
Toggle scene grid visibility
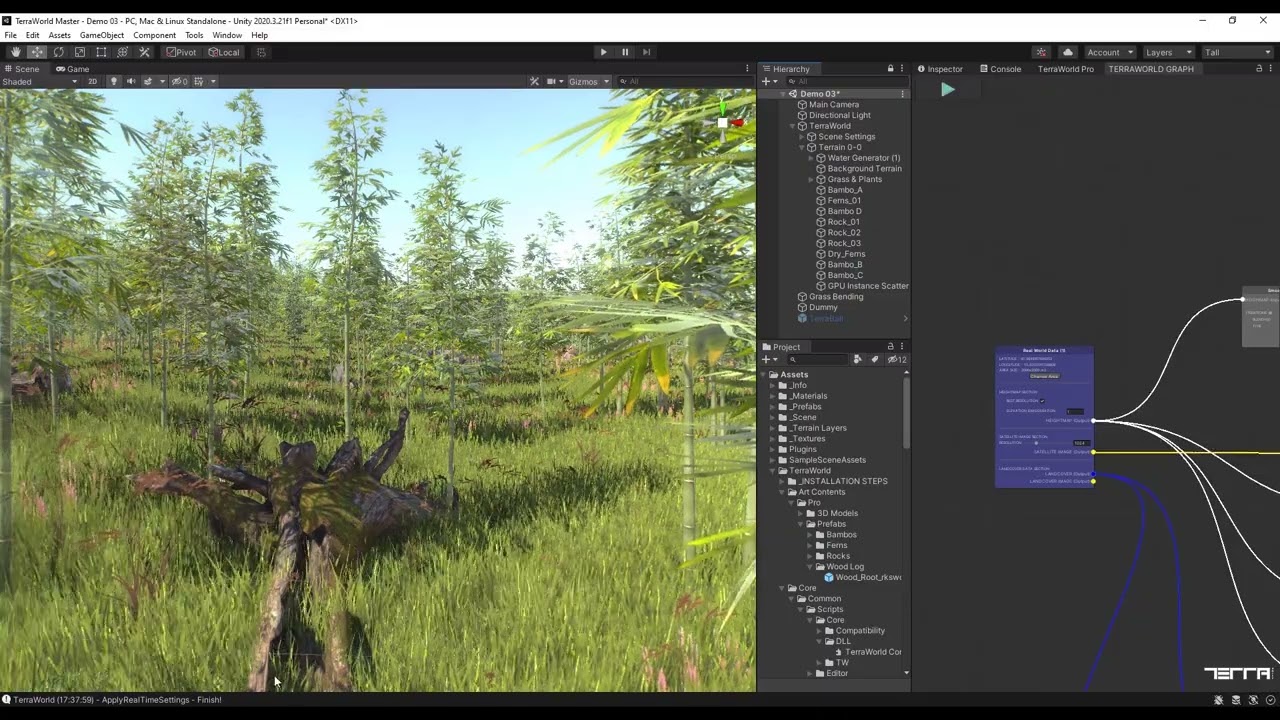(199, 81)
